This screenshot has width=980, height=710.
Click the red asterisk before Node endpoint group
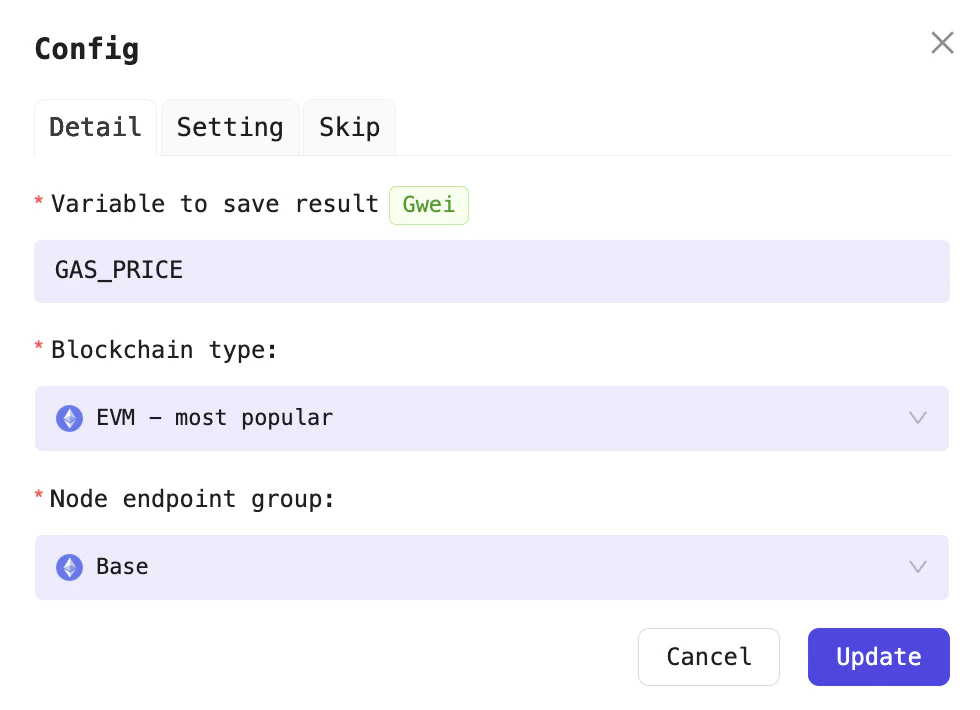pyautogui.click(x=39, y=497)
